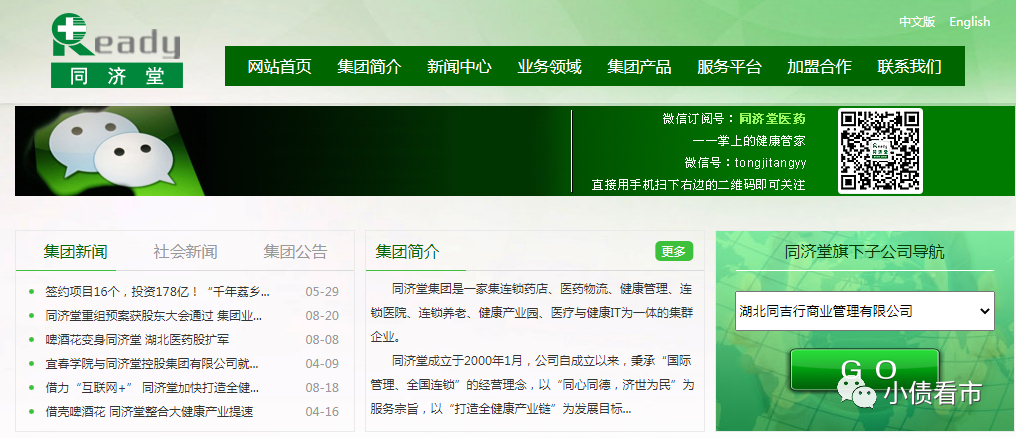Expand the subsidiary company dropdown
1016x438 pixels.
(x=863, y=311)
